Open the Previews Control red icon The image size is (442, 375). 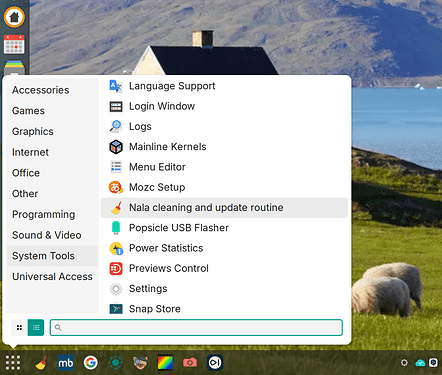tap(116, 269)
